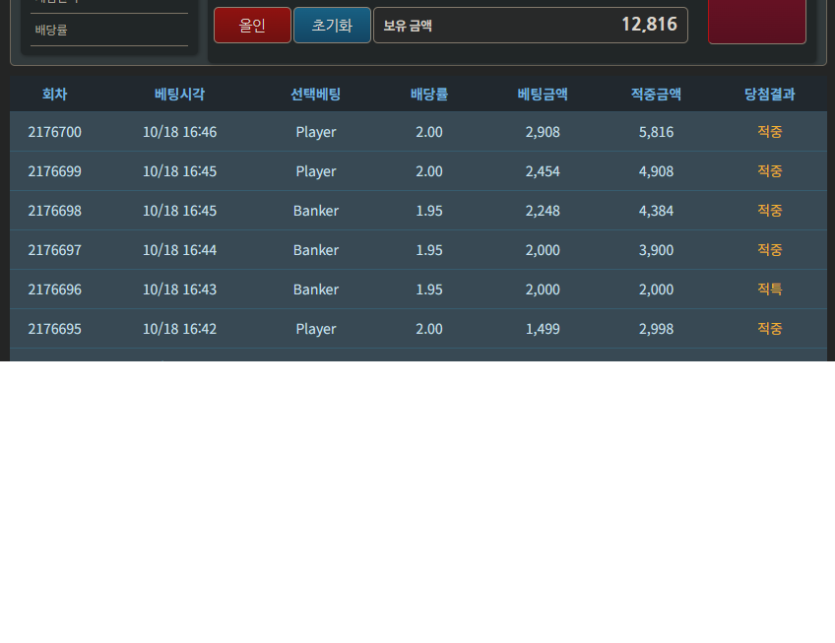835x643 pixels.
Task: Click the winning amount 5,816
Action: point(656,132)
